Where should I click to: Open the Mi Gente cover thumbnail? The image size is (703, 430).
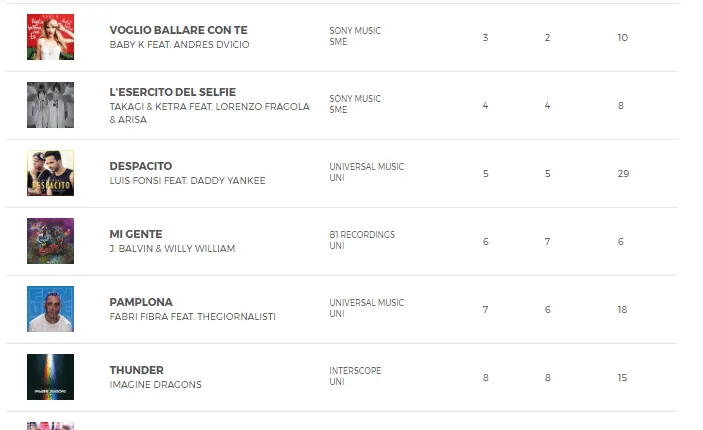coord(50,241)
